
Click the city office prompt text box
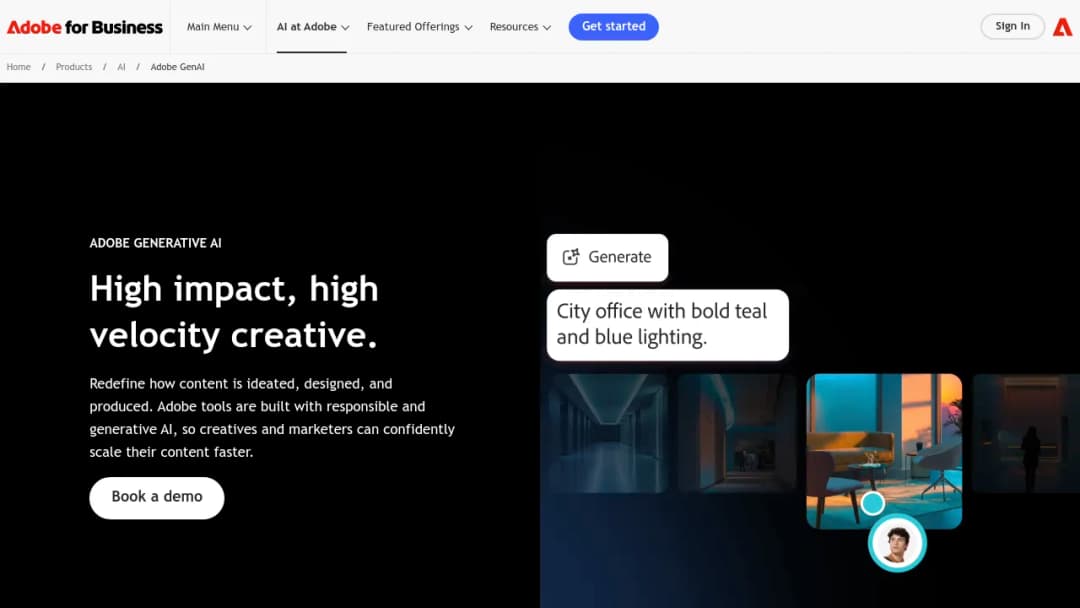tap(667, 325)
